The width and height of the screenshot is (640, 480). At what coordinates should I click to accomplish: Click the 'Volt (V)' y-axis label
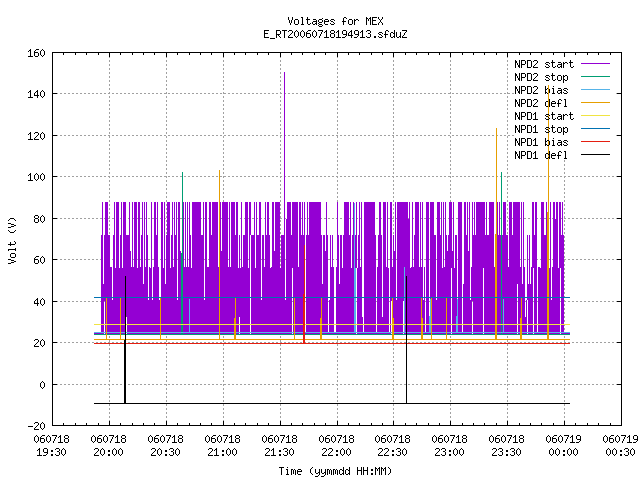click(x=12, y=240)
